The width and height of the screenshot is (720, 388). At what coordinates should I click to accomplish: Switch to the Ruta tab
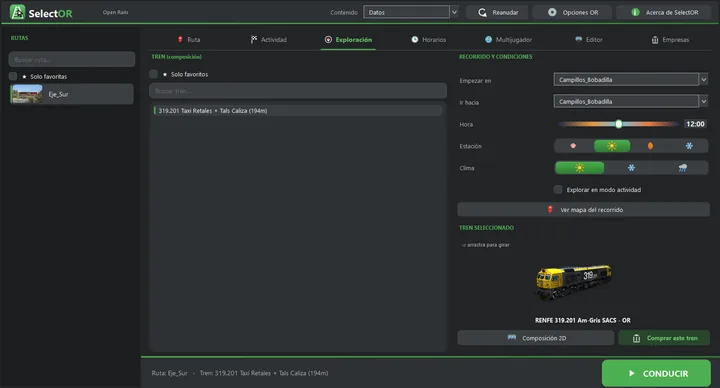(188, 40)
